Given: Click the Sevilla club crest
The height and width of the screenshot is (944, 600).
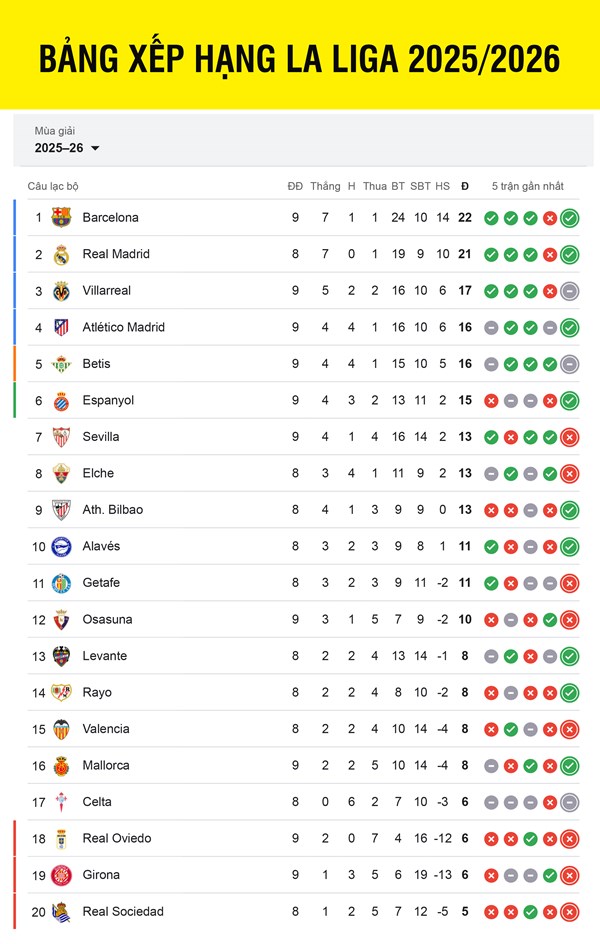Looking at the screenshot, I should coord(62,437).
